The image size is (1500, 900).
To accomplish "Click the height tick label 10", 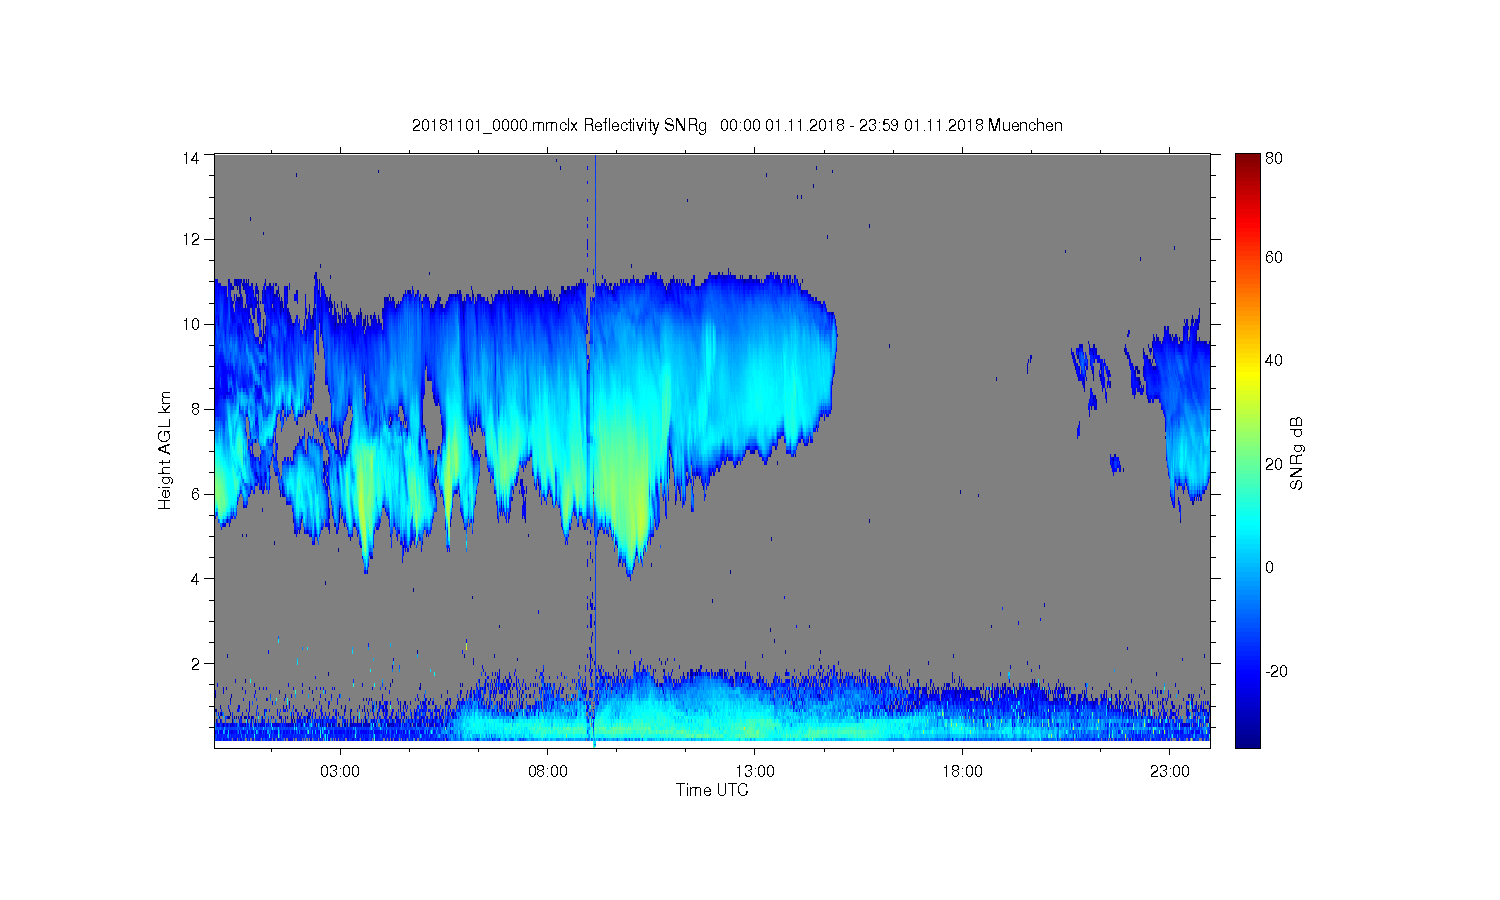I will tap(190, 324).
